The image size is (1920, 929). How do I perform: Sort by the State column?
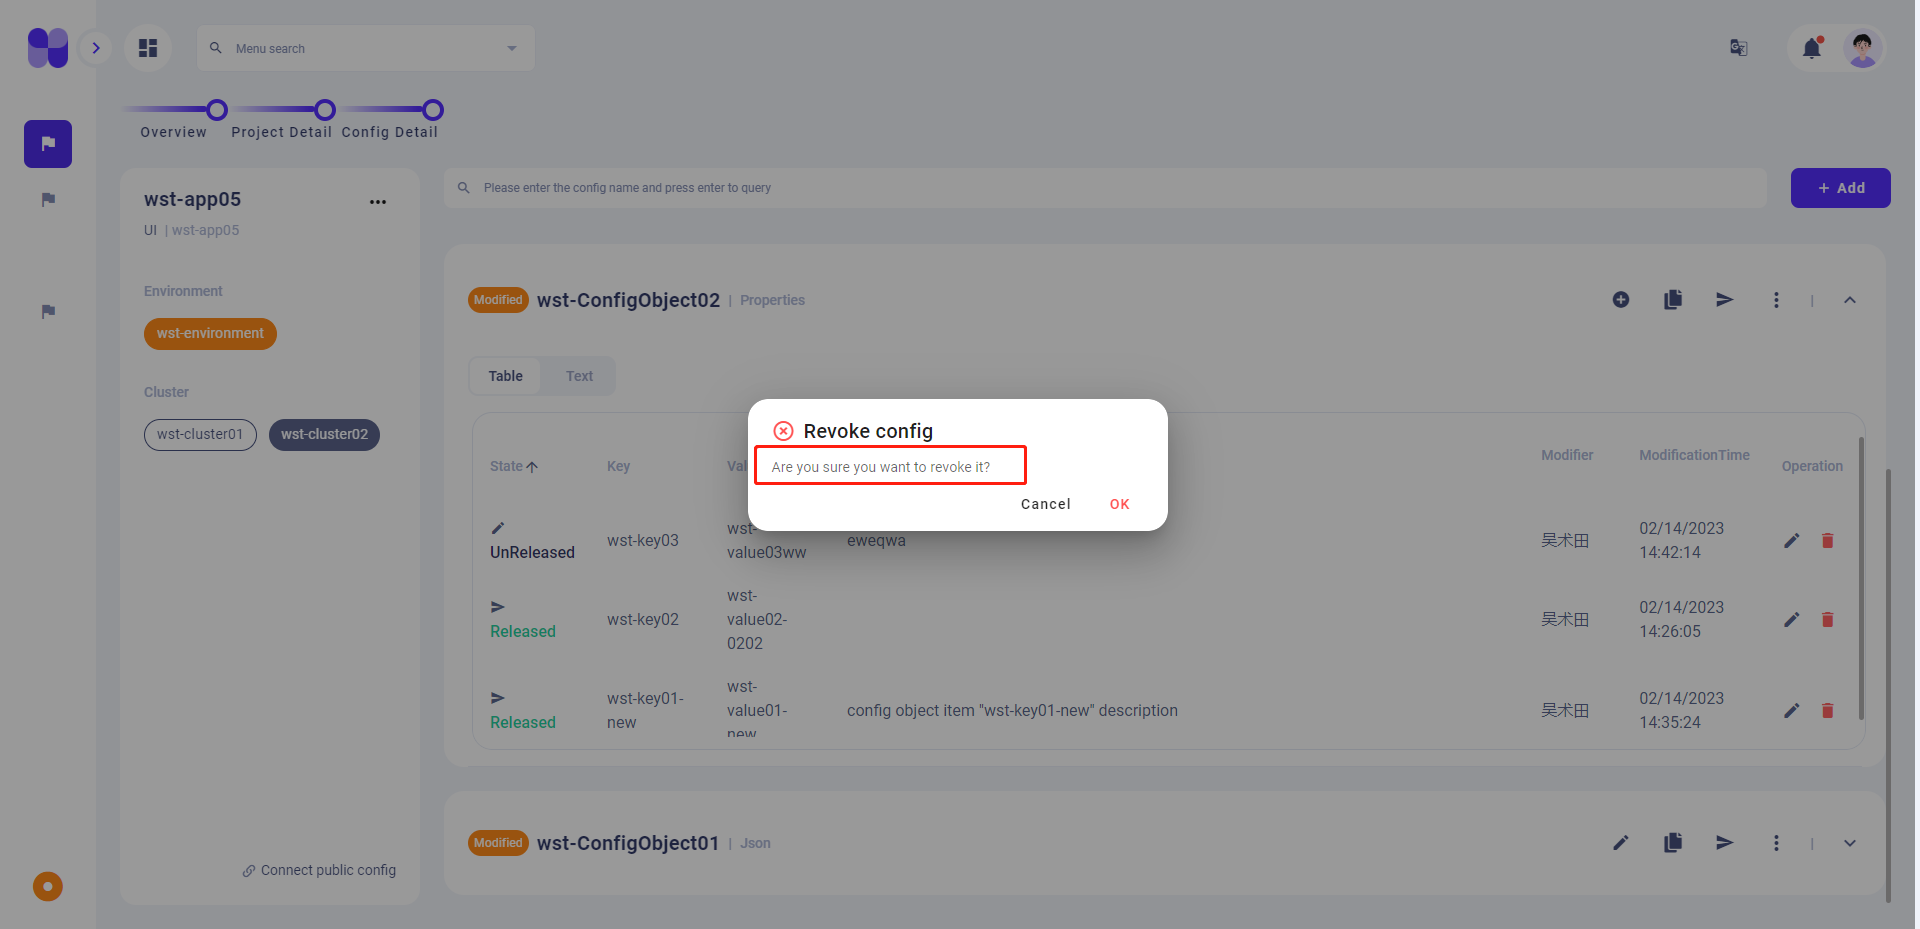point(514,466)
